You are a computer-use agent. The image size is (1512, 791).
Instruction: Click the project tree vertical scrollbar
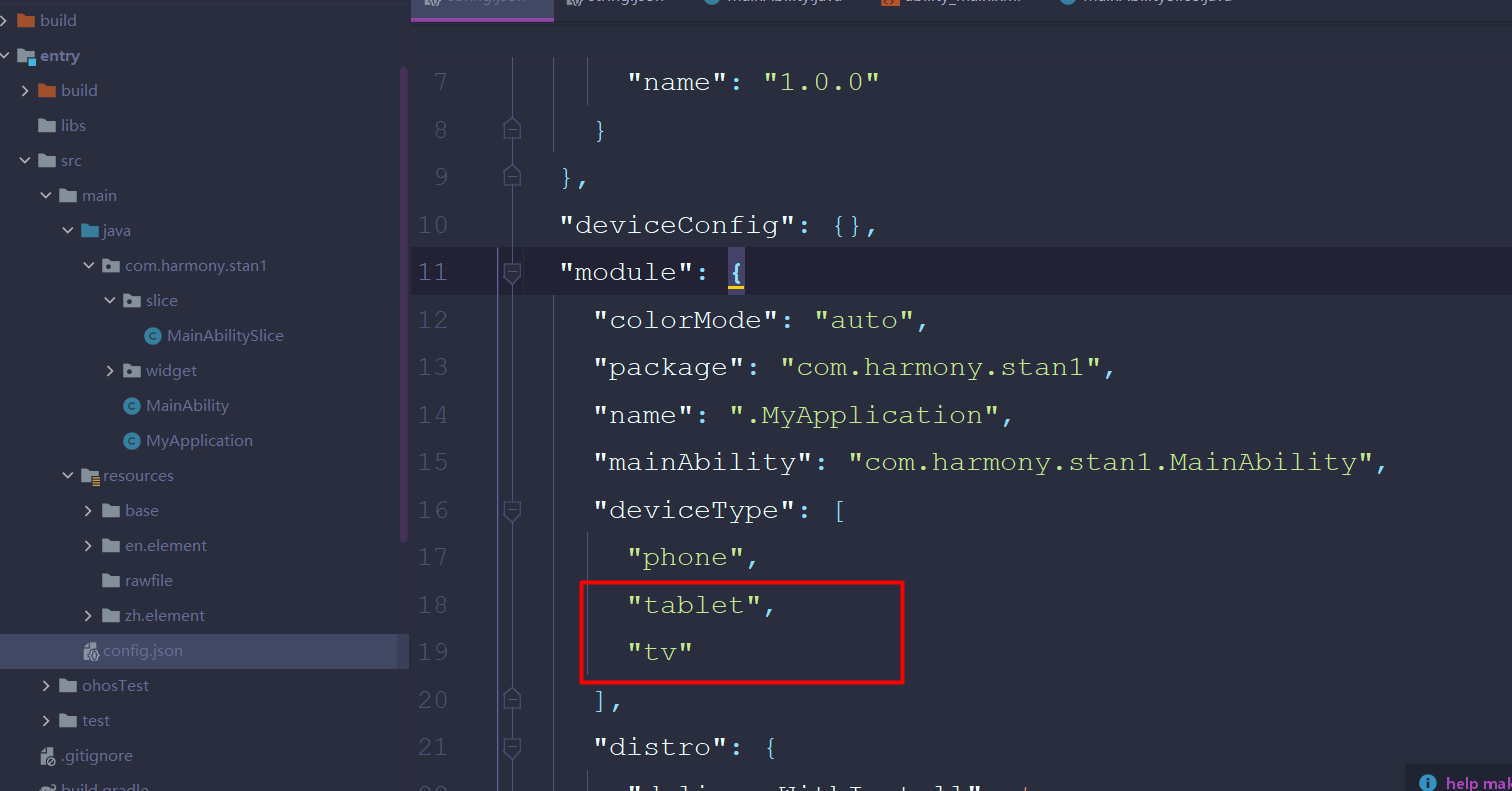click(x=403, y=305)
